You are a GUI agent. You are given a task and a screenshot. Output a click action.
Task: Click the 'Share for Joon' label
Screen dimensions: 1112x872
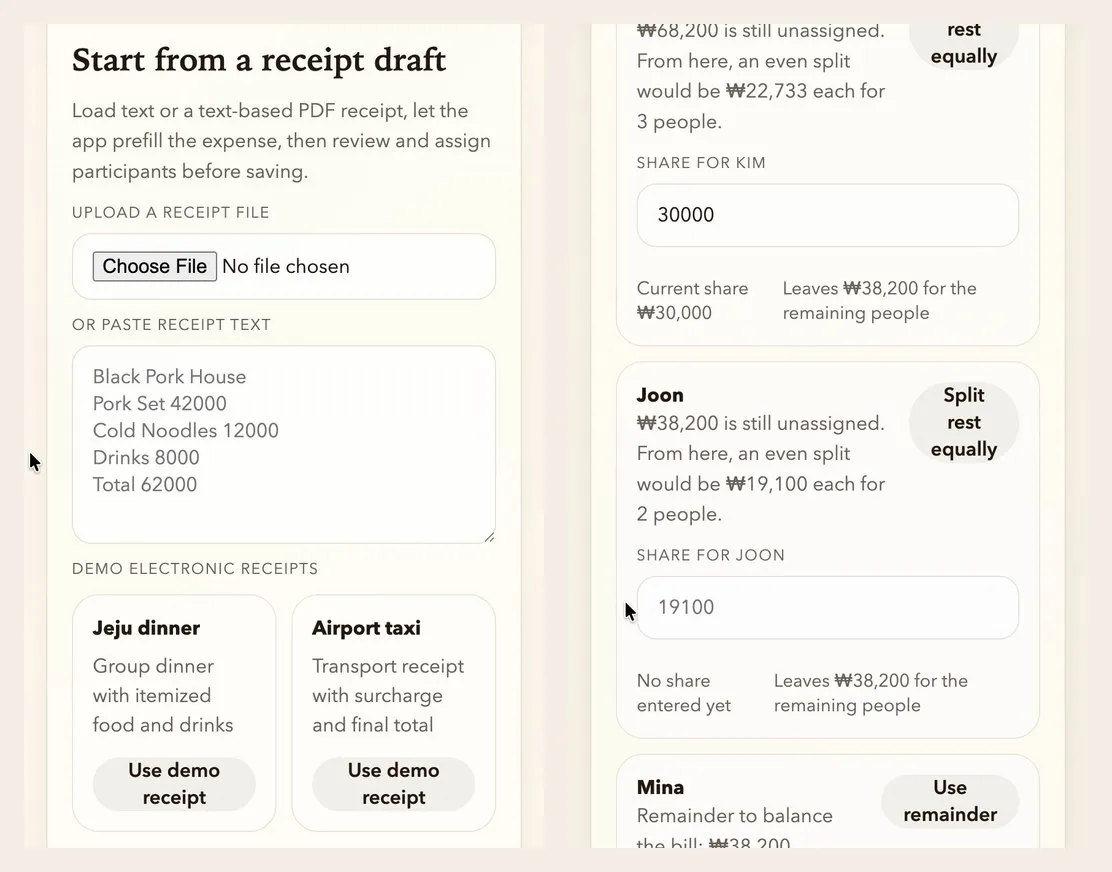pos(711,555)
